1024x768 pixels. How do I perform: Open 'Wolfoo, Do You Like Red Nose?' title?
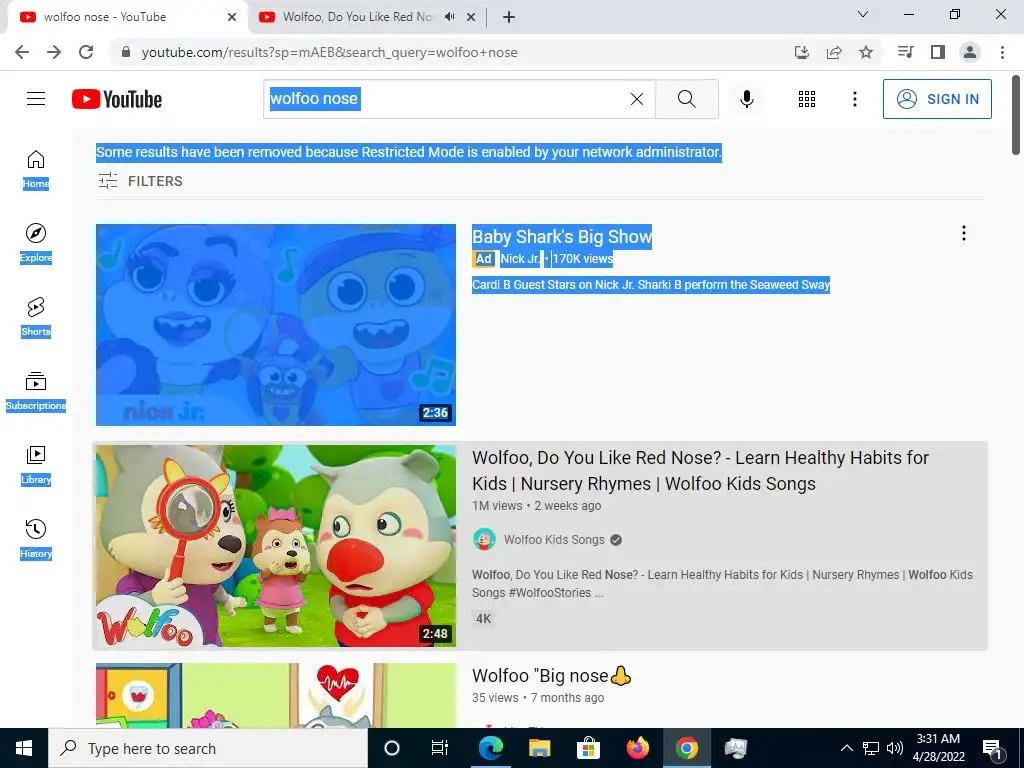coord(700,470)
